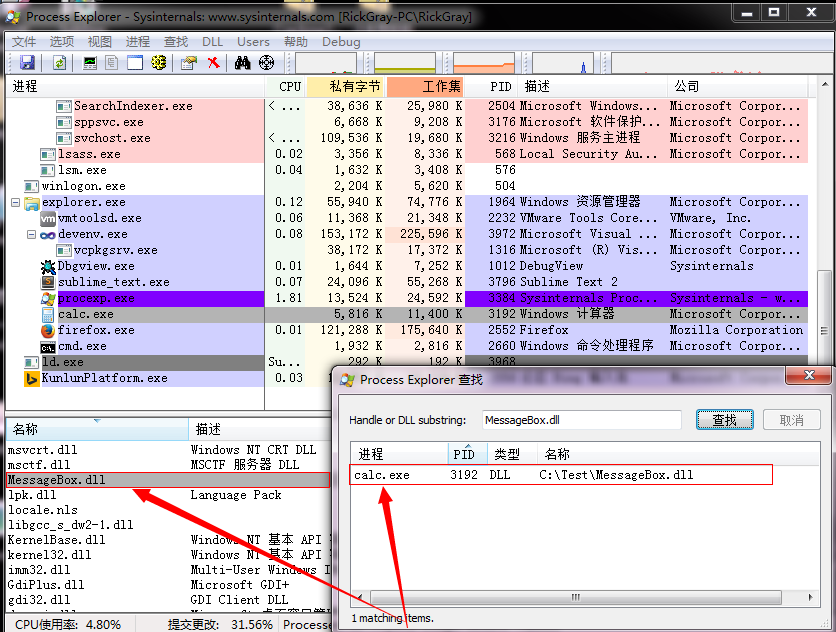Screen dimensions: 836x632
Task: Collapse the devenv.exe subtree
Action: [x=31, y=235]
